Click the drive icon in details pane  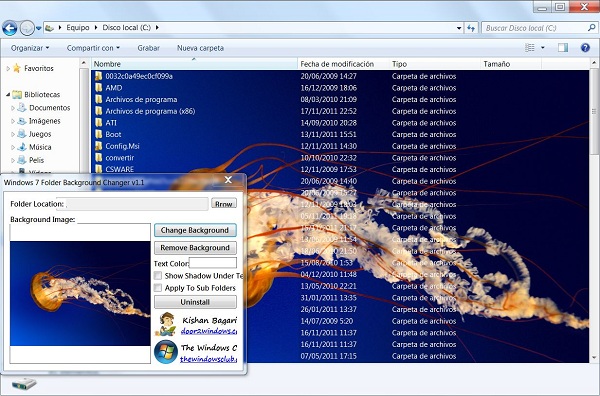(x=24, y=383)
